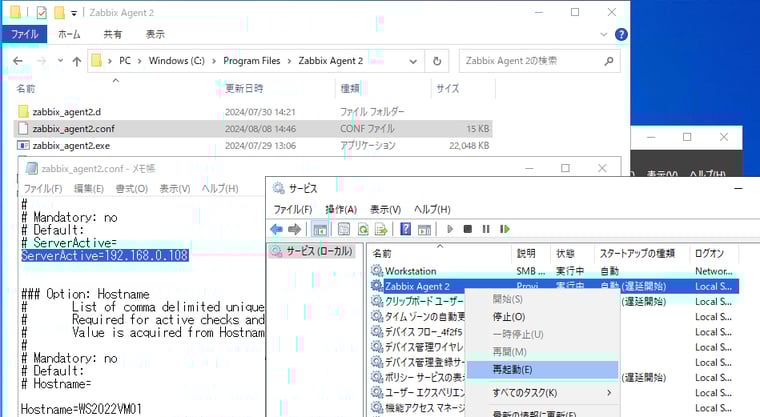Image resolution: width=760 pixels, height=417 pixels.
Task: Click the chevron after Program Files breadcrumb
Action: pyautogui.click(x=289, y=61)
